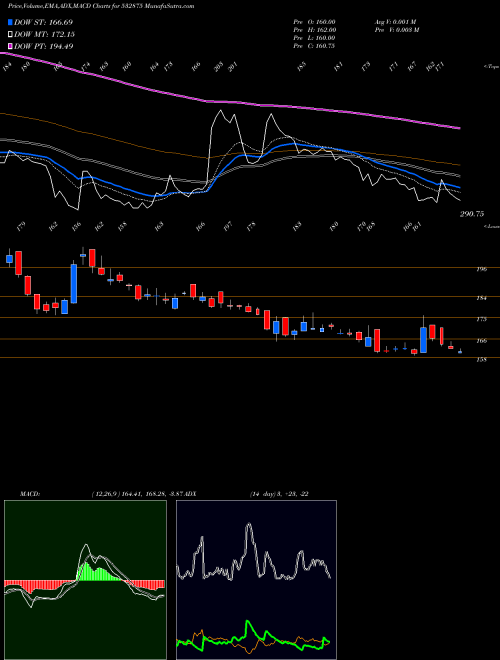500x660 pixels.
Task: Click the 166 price level label
Action: [x=482, y=341]
